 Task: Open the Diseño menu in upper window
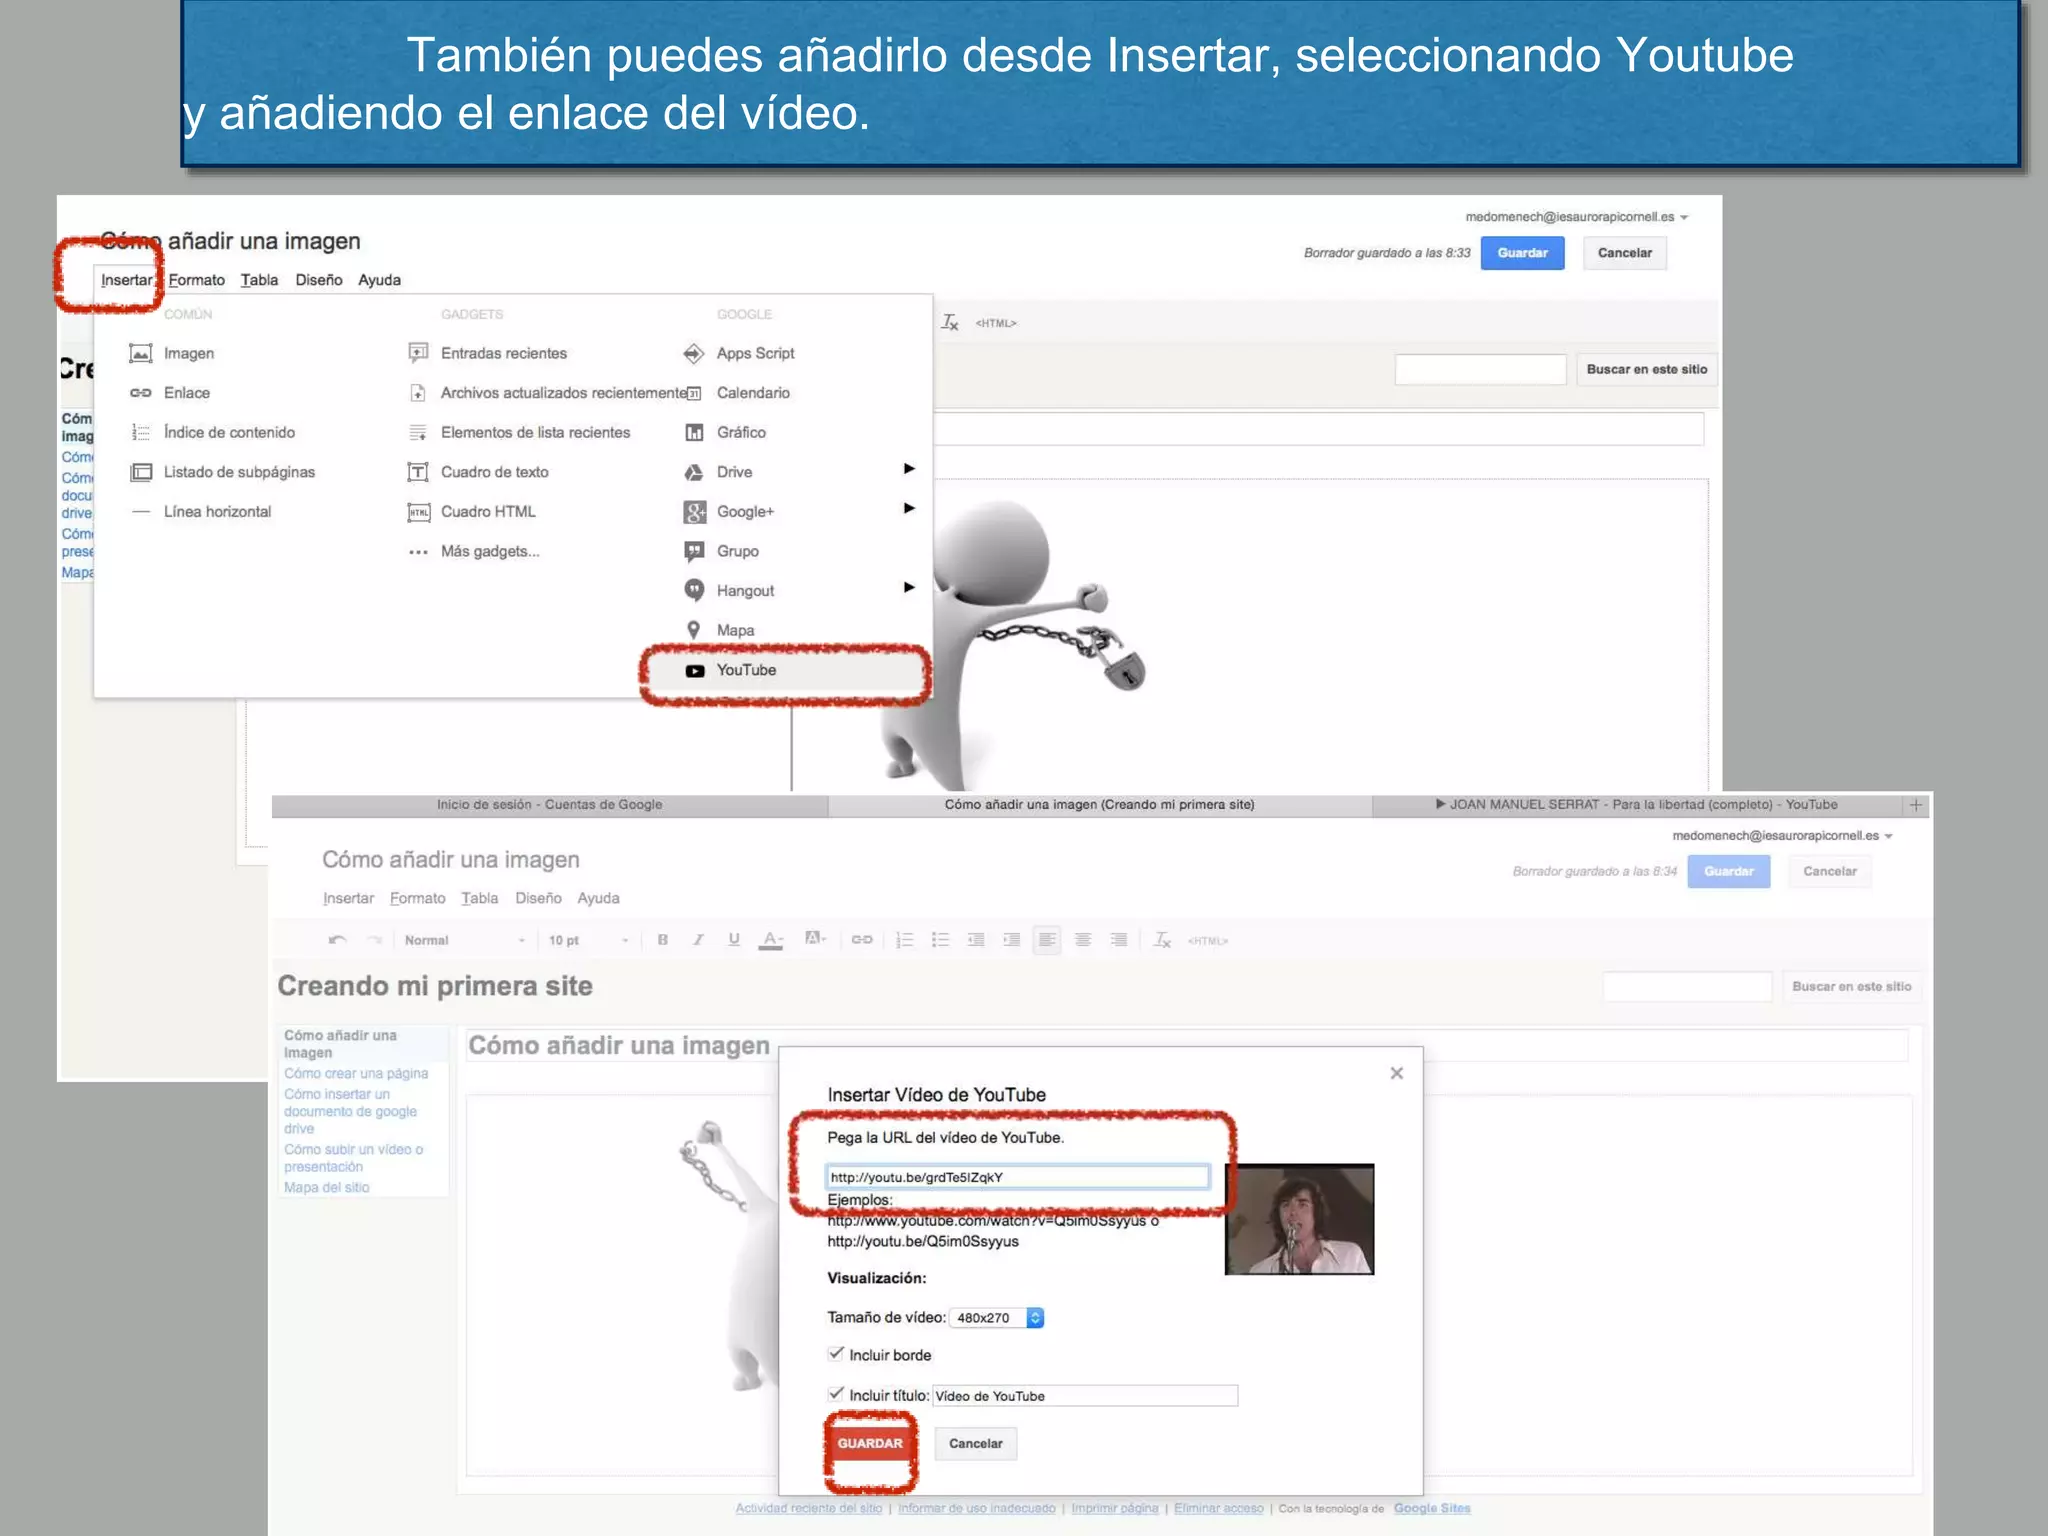pos(319,280)
